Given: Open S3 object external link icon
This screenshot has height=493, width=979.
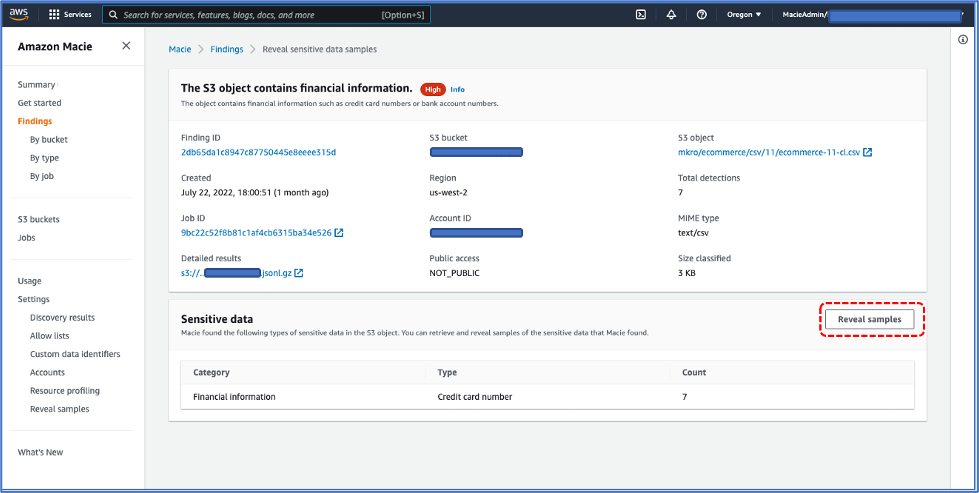Looking at the screenshot, I should coord(868,152).
